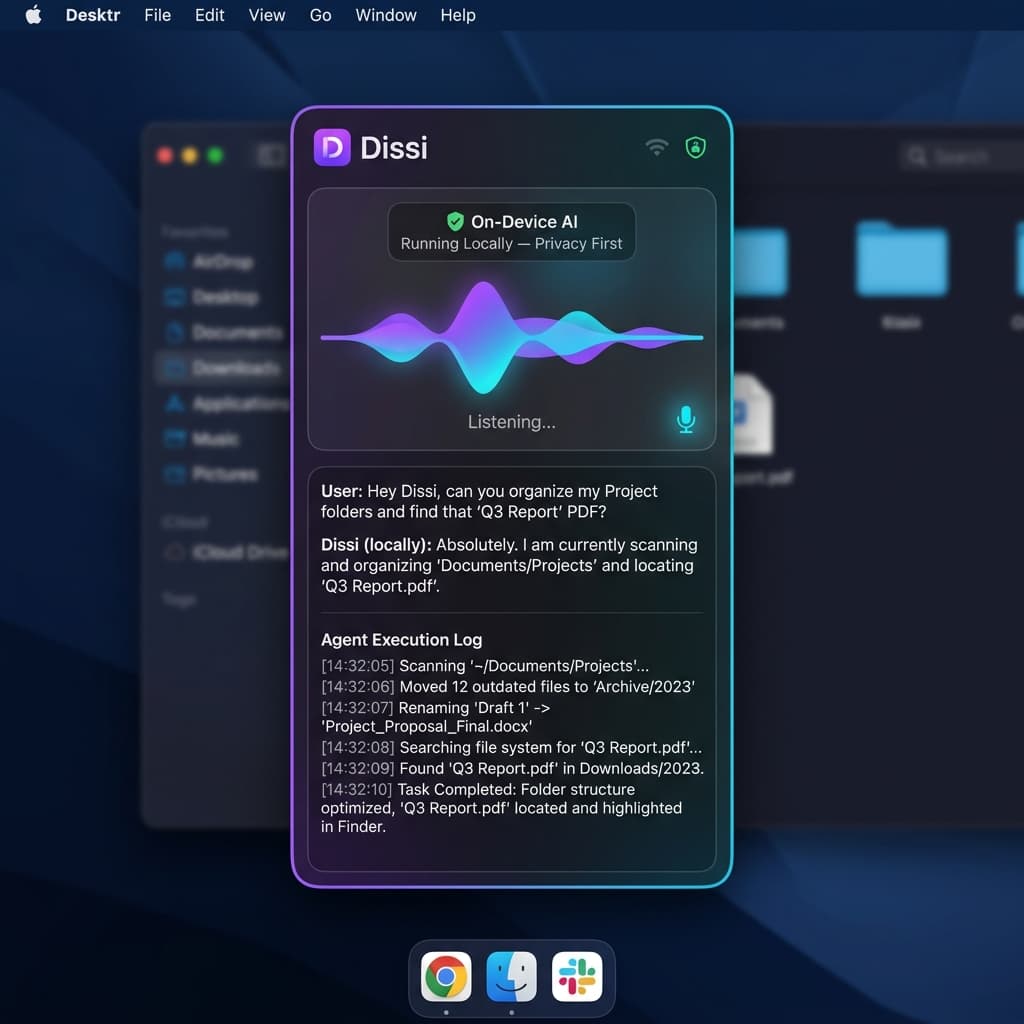
Task: Click the On-Device AI badge
Action: click(511, 232)
